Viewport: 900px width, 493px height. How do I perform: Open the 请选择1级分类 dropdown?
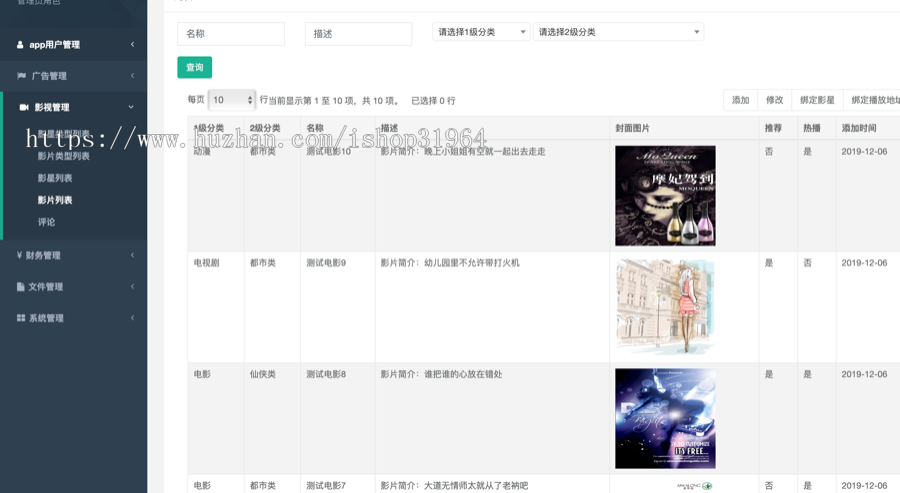click(x=481, y=32)
